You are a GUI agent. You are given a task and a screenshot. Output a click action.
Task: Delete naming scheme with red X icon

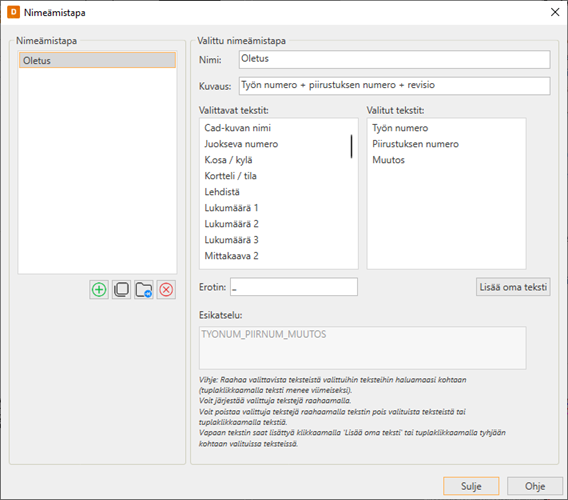(x=166, y=289)
